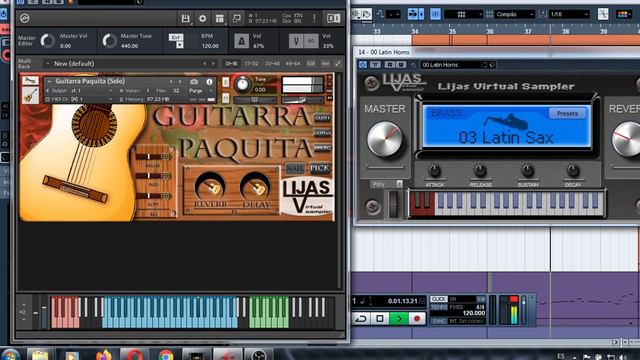Open instrument edit wrench icon
640x360 pixels.
click(30, 80)
